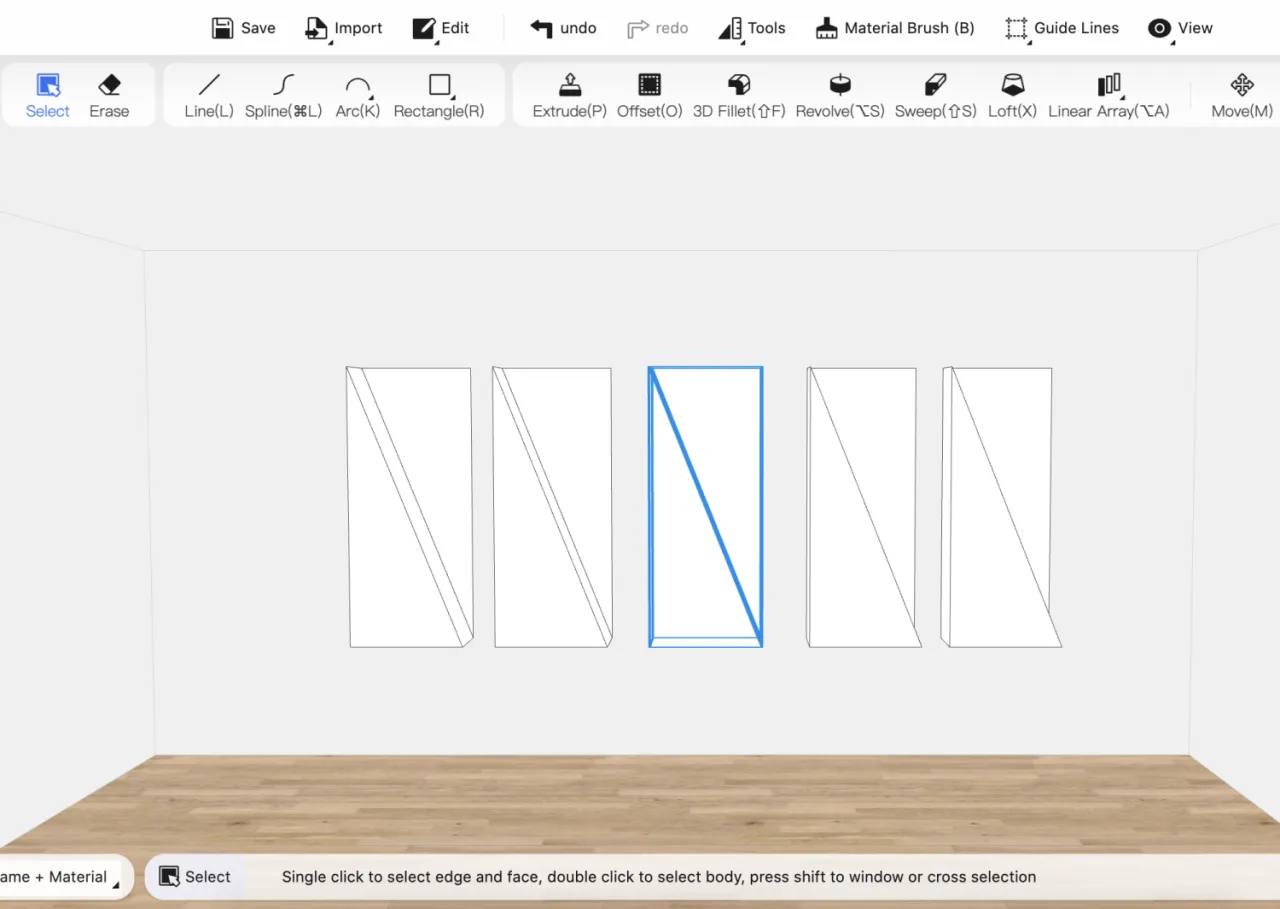Pick the Sweep tool
This screenshot has height=909, width=1280.
[x=935, y=85]
